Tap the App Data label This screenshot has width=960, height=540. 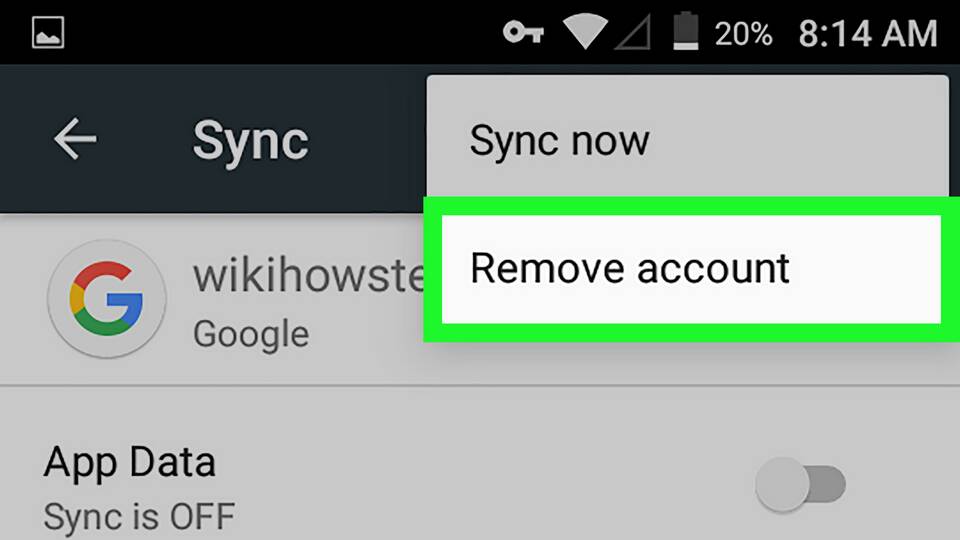point(130,462)
